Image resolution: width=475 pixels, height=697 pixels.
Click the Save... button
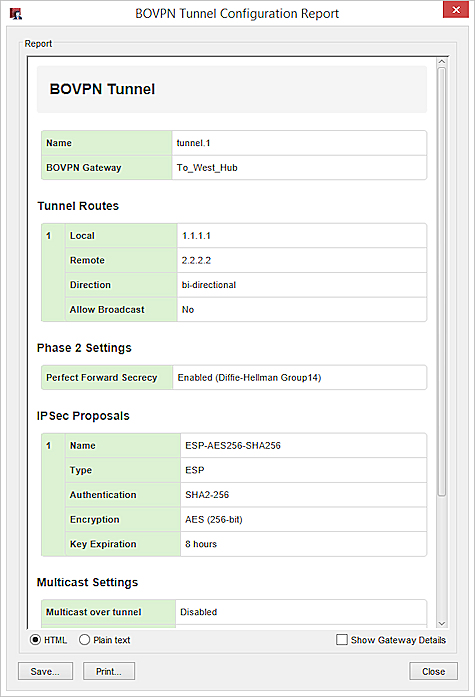click(45, 671)
